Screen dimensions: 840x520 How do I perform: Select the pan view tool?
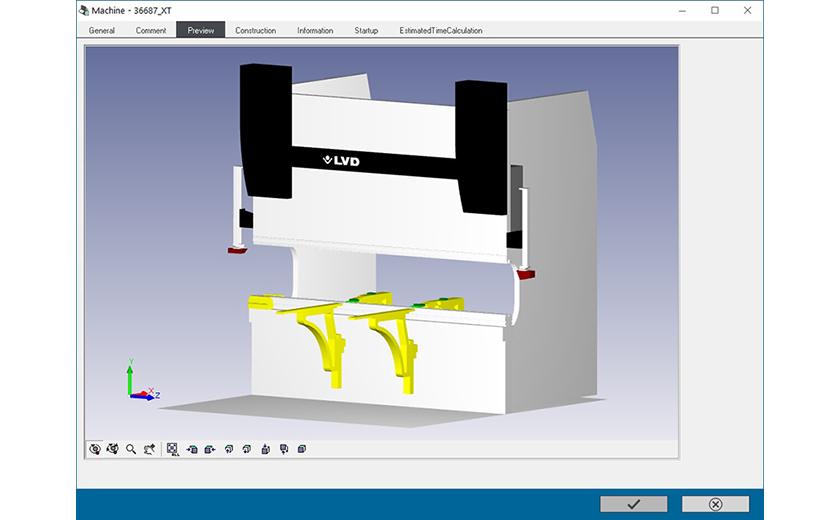[149, 449]
